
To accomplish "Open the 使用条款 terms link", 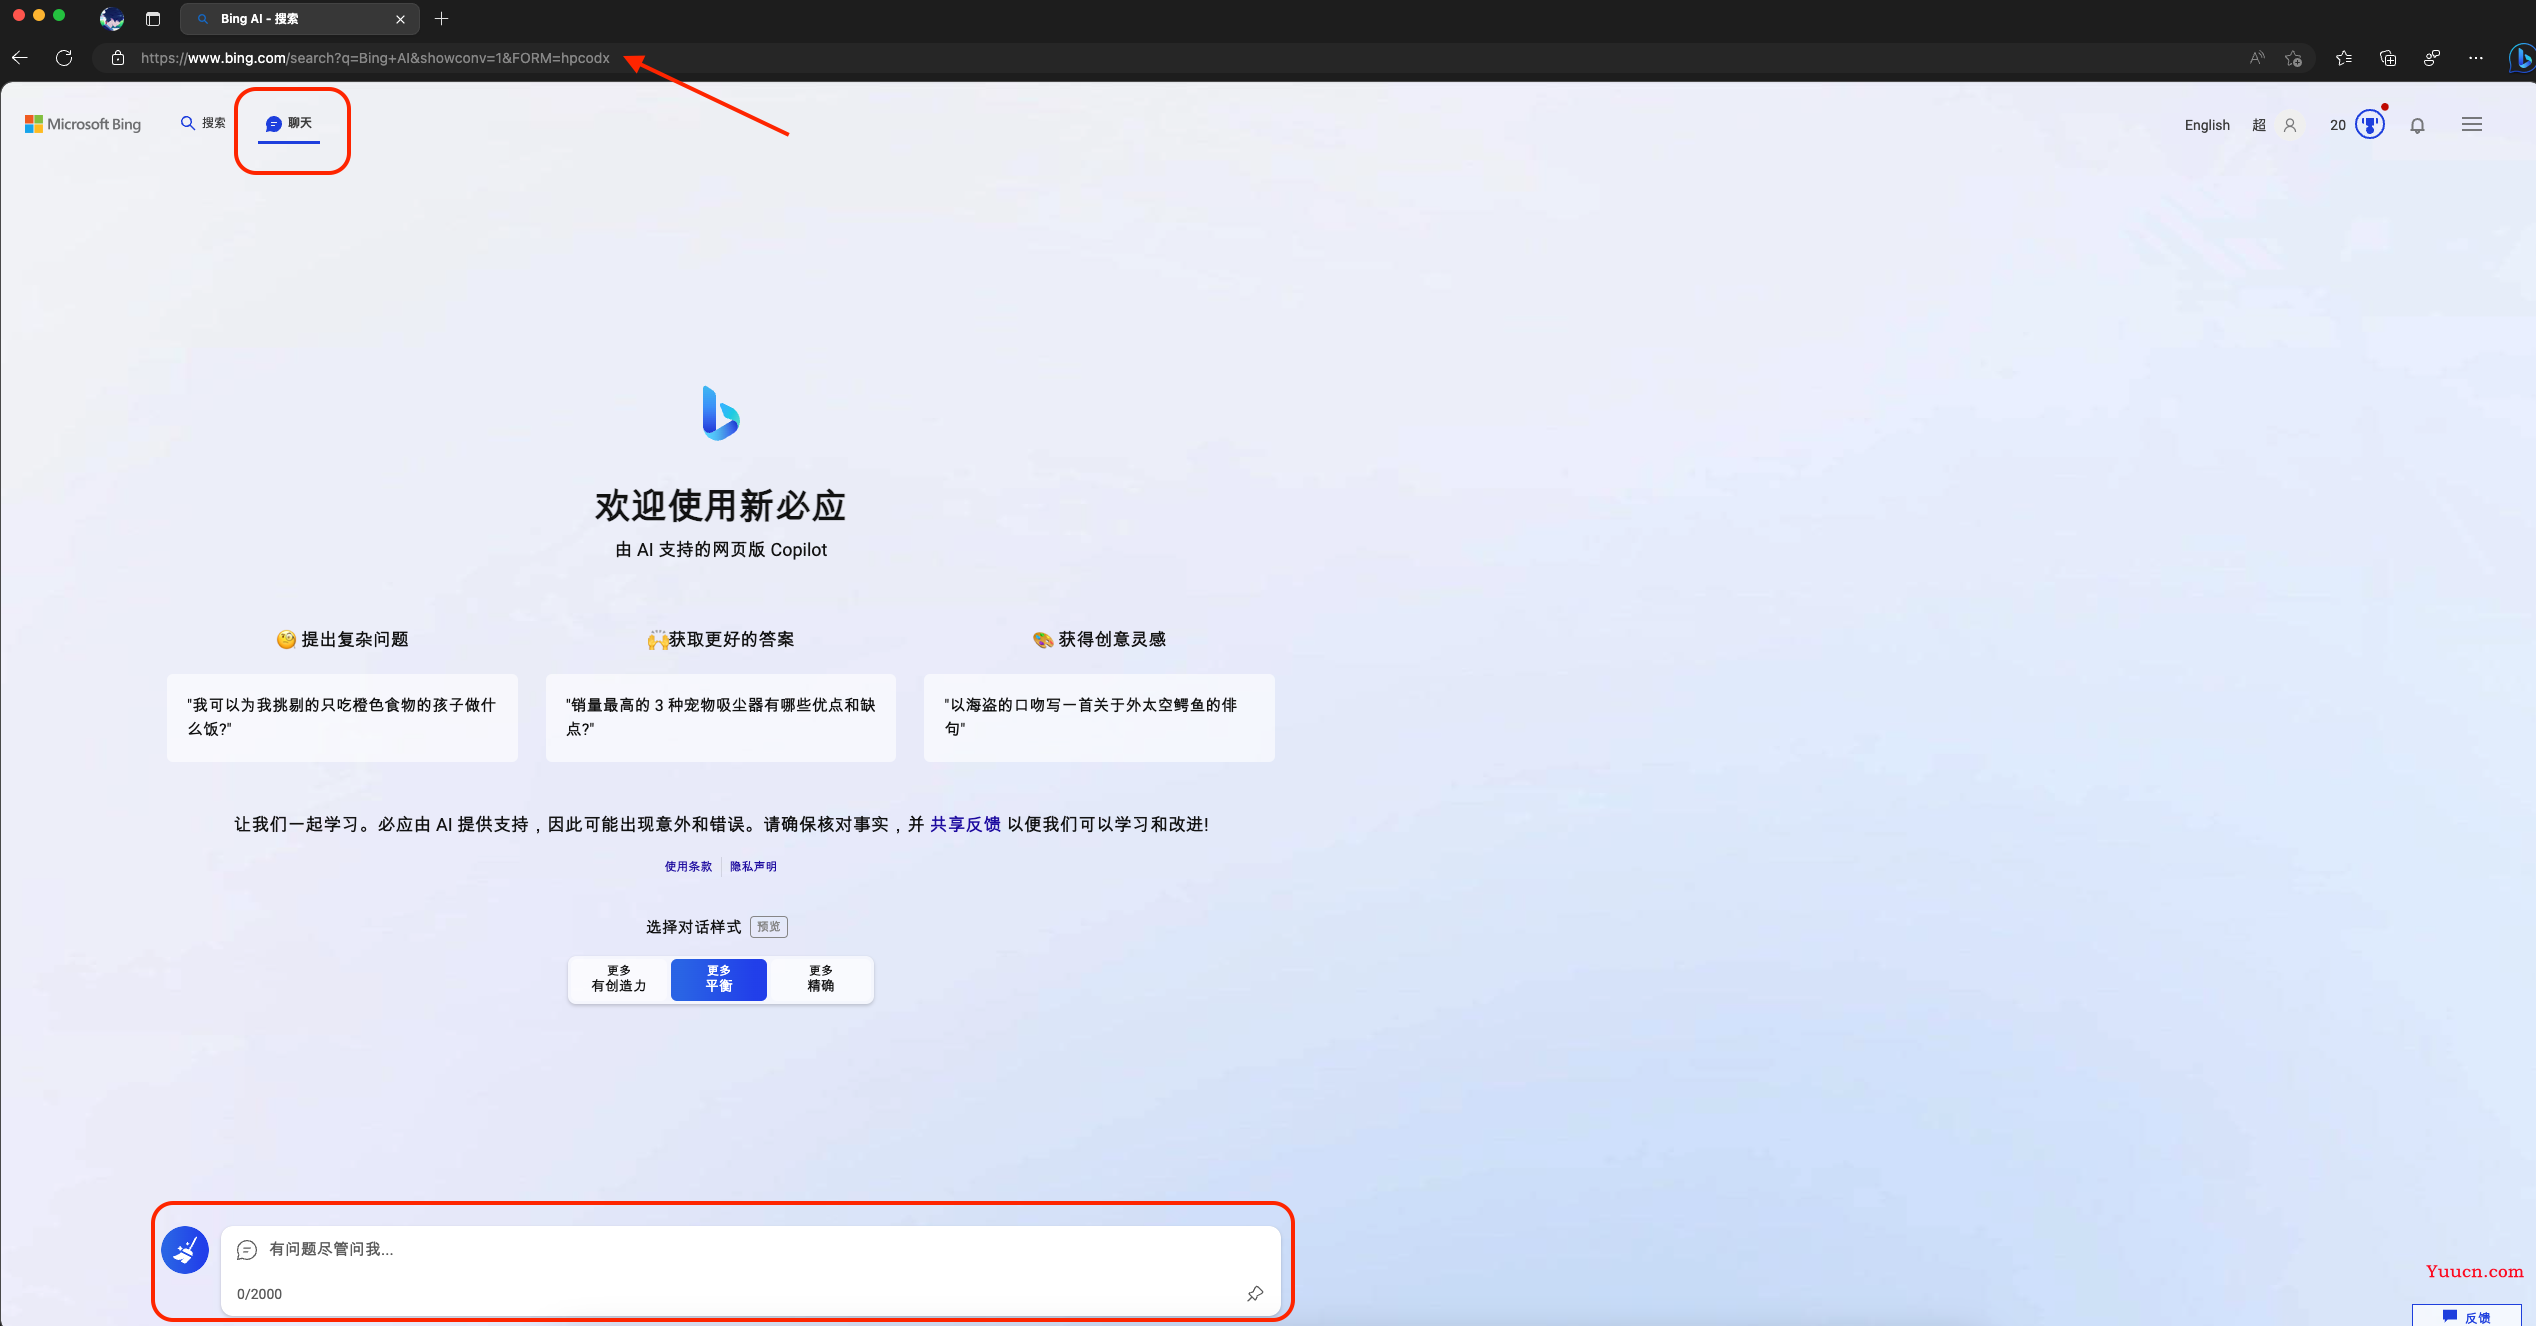I will click(688, 867).
